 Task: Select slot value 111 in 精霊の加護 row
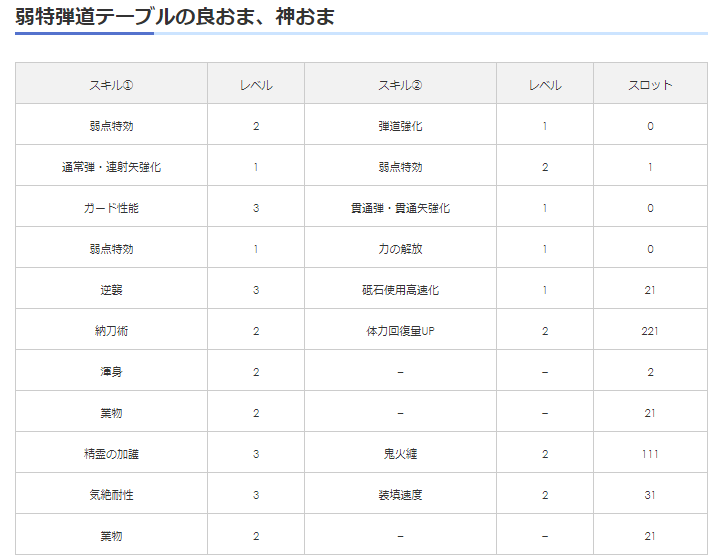click(x=650, y=454)
